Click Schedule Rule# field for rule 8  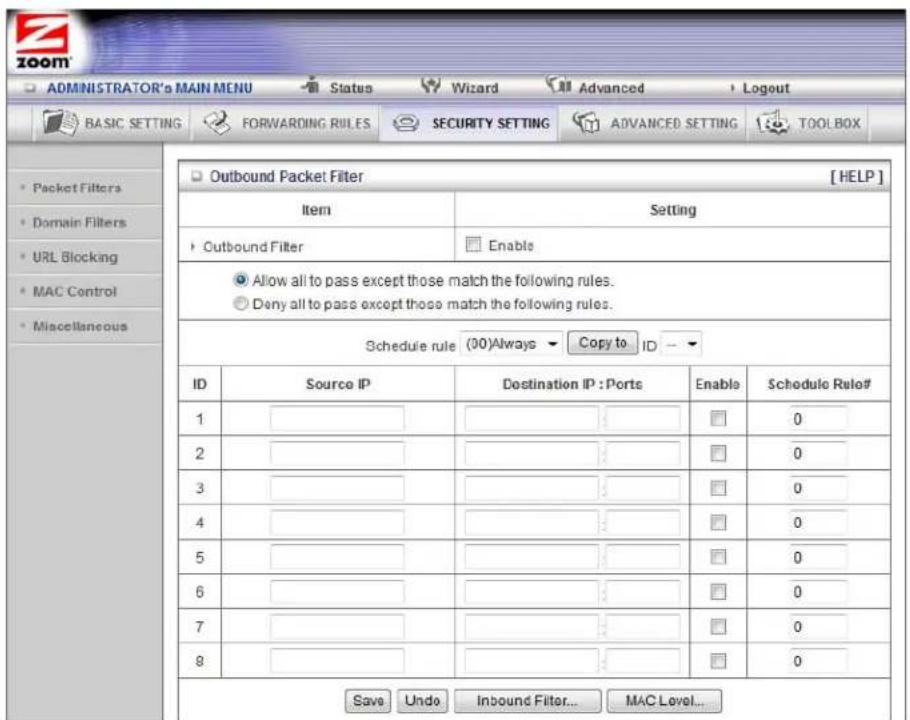(817, 661)
